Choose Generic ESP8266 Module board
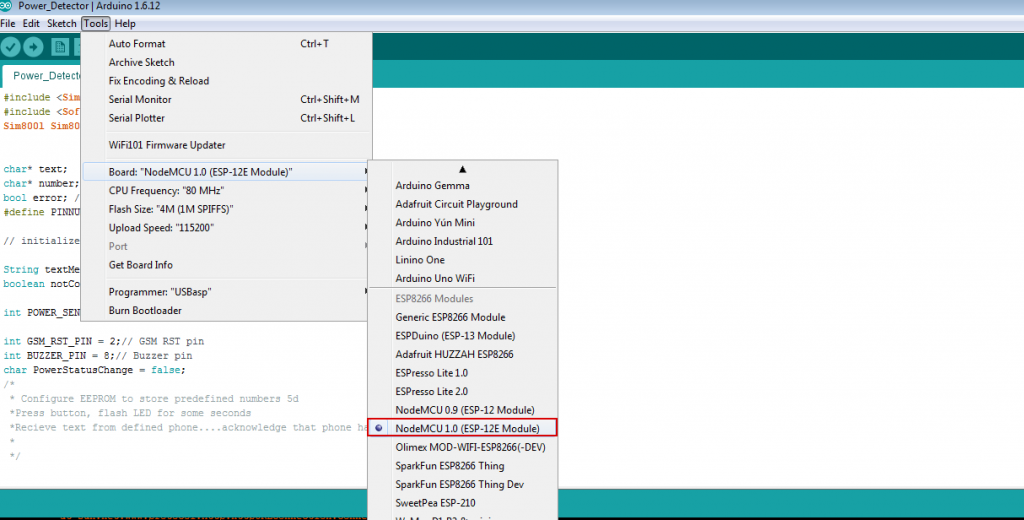1024x520 pixels. [x=450, y=317]
